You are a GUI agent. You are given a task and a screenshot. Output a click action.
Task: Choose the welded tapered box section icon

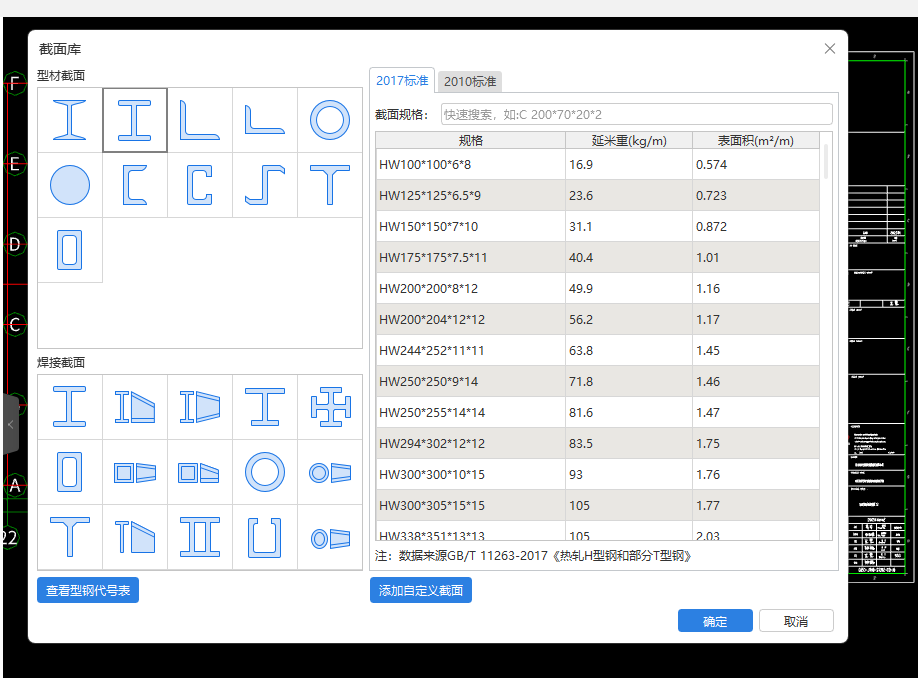135,472
